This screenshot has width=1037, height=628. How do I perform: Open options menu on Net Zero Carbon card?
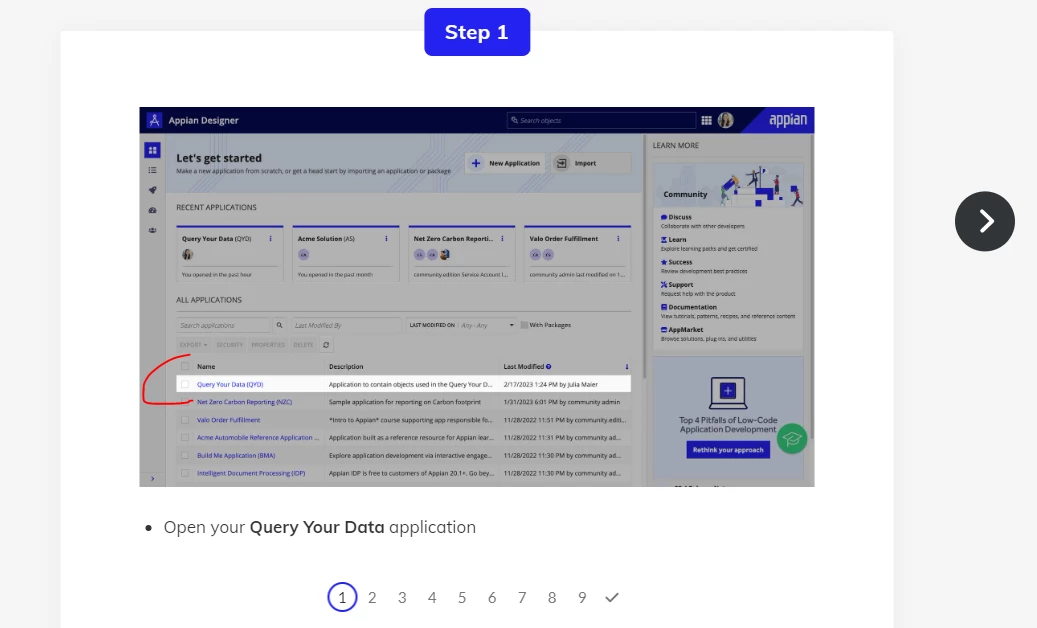pos(503,239)
